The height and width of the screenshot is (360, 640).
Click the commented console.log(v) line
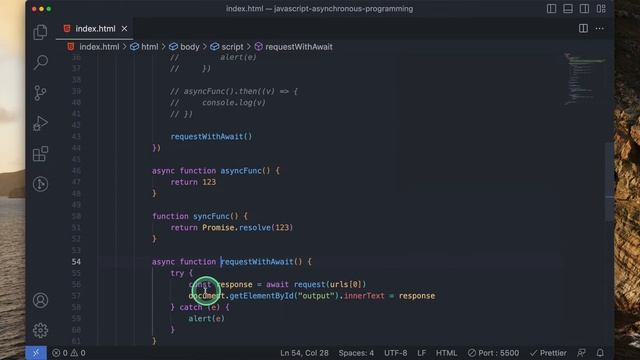pyautogui.click(x=218, y=102)
